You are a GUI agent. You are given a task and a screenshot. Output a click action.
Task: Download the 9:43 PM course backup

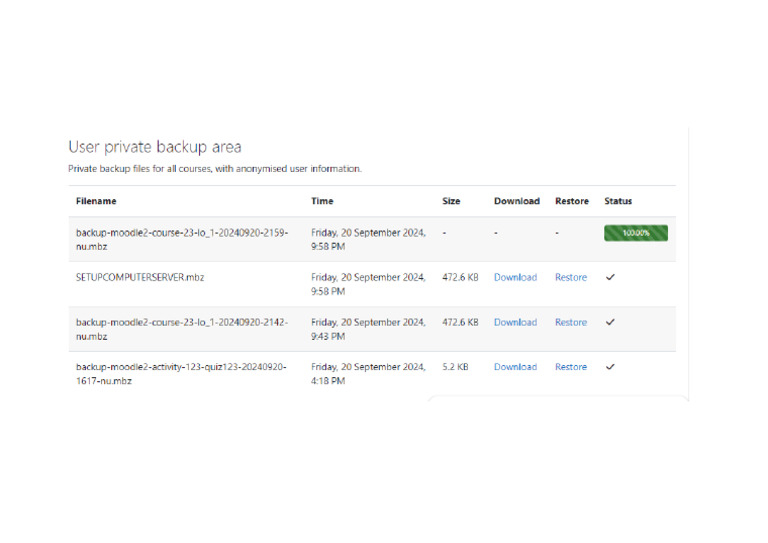[515, 323]
